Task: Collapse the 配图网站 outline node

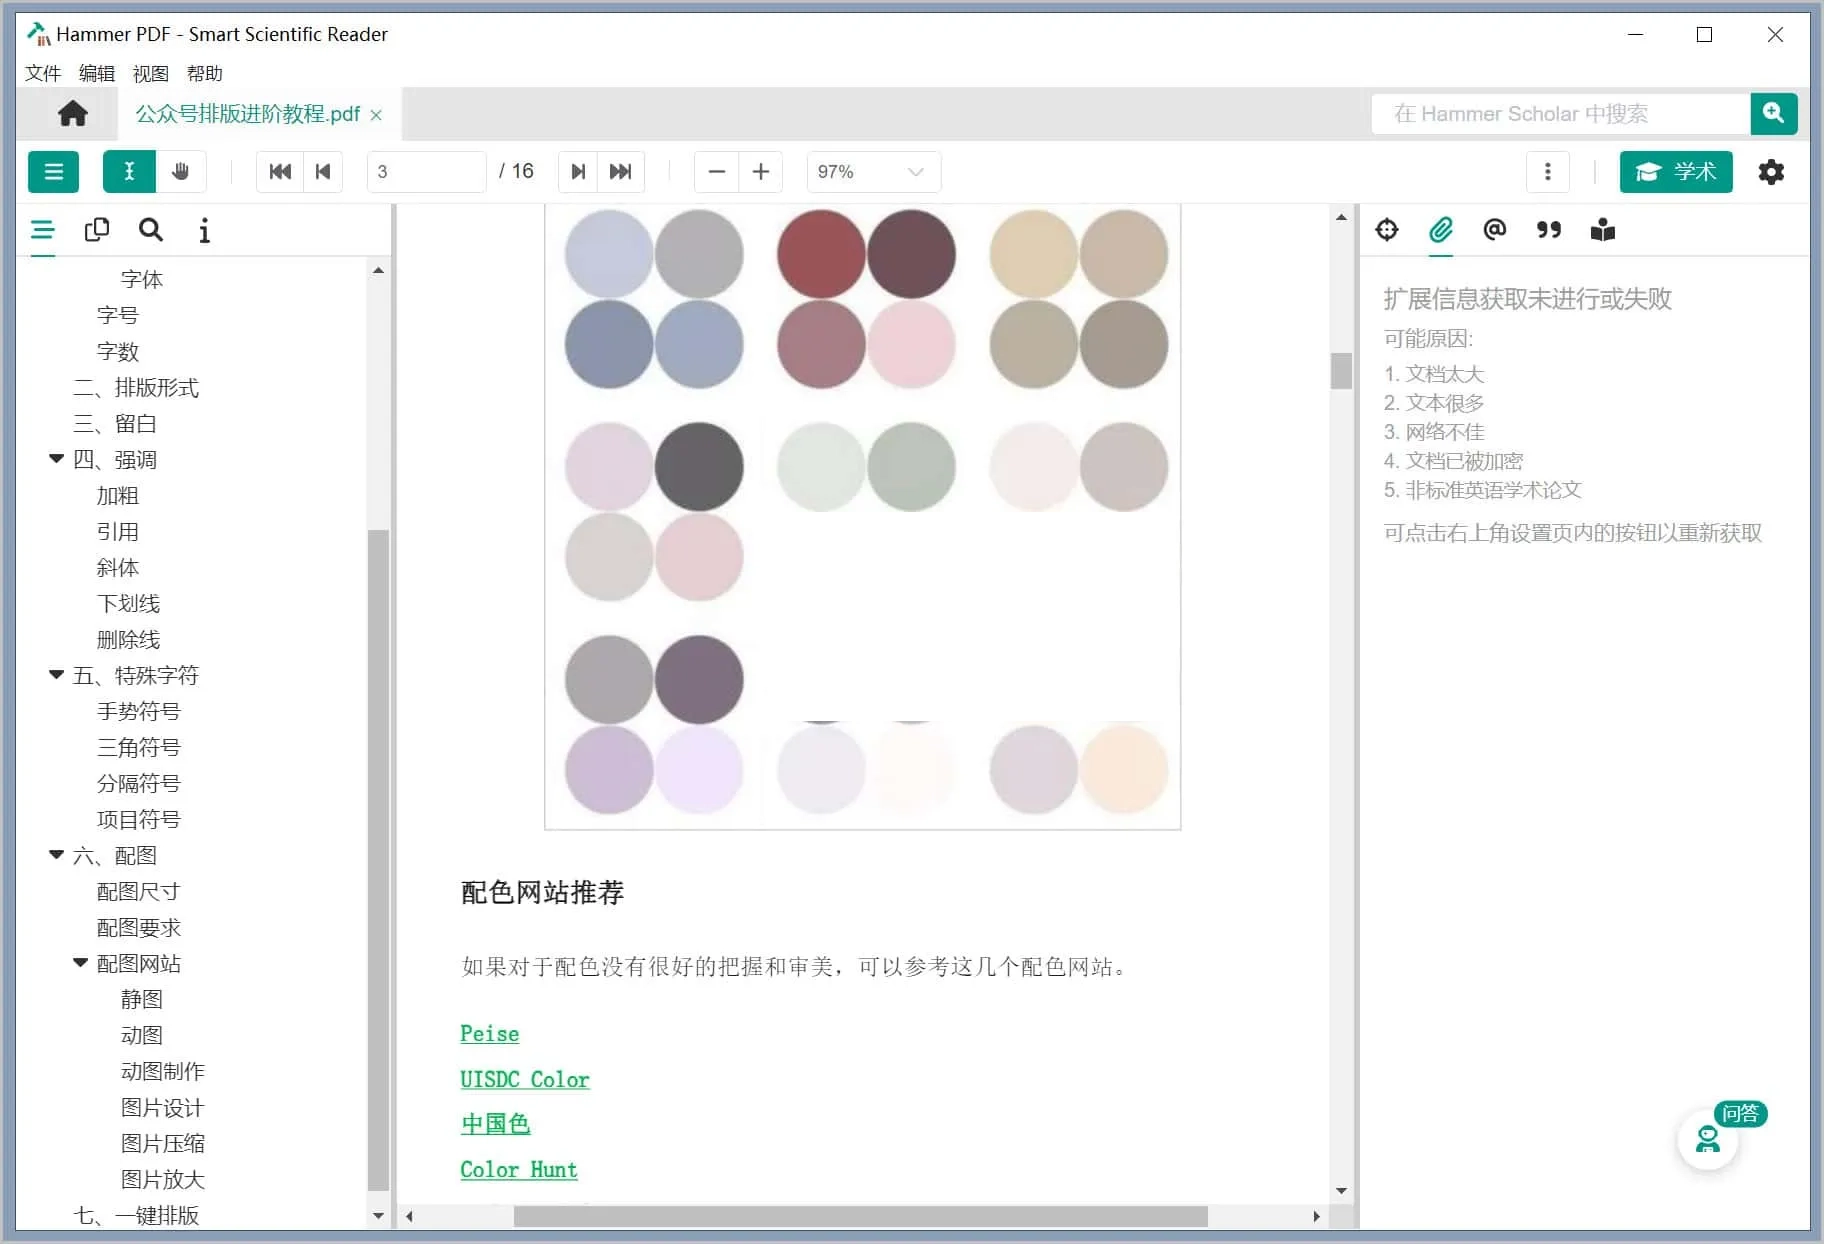Action: coord(81,963)
